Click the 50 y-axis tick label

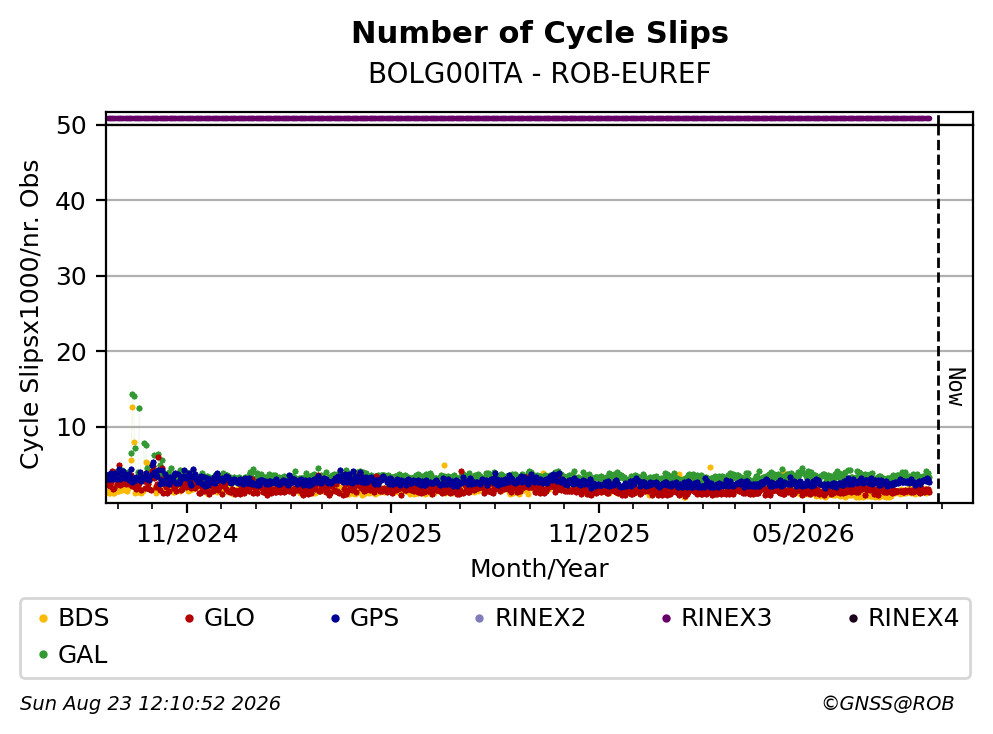[71, 125]
